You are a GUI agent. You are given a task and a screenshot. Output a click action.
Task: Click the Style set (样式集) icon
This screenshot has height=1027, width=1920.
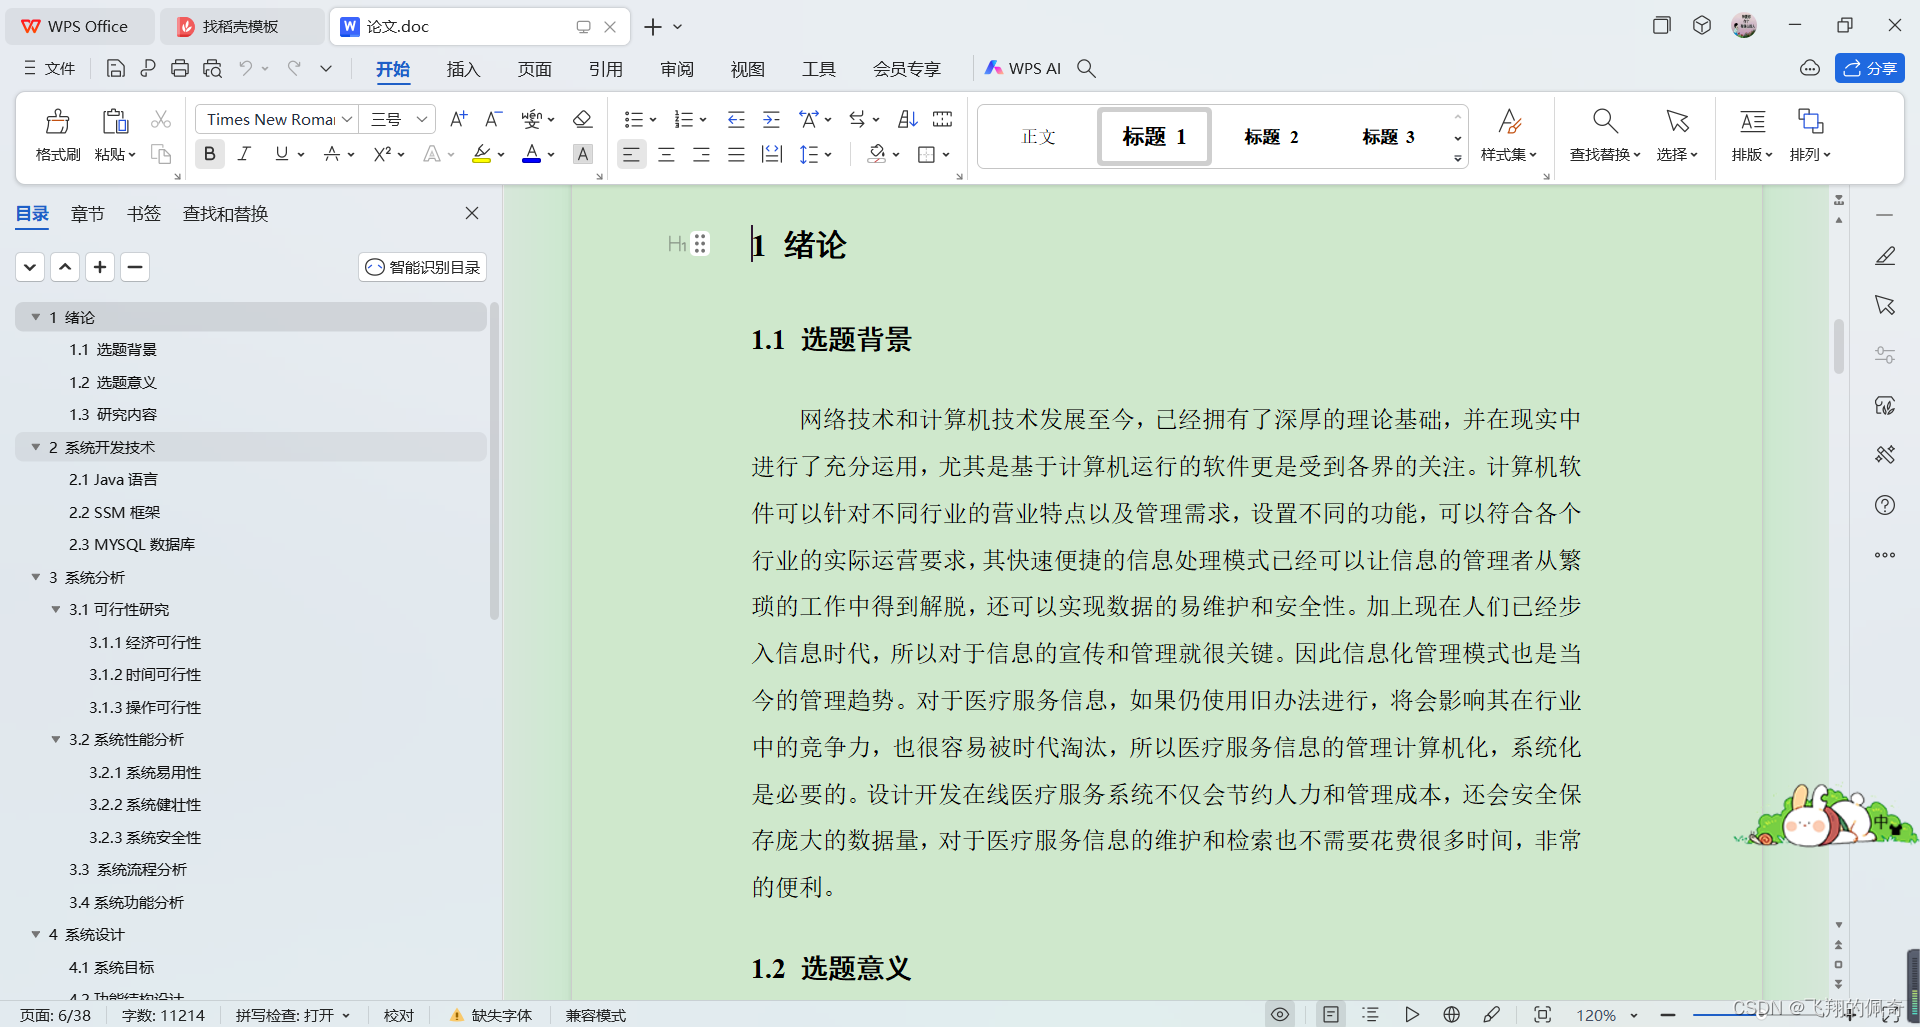pos(1509,122)
